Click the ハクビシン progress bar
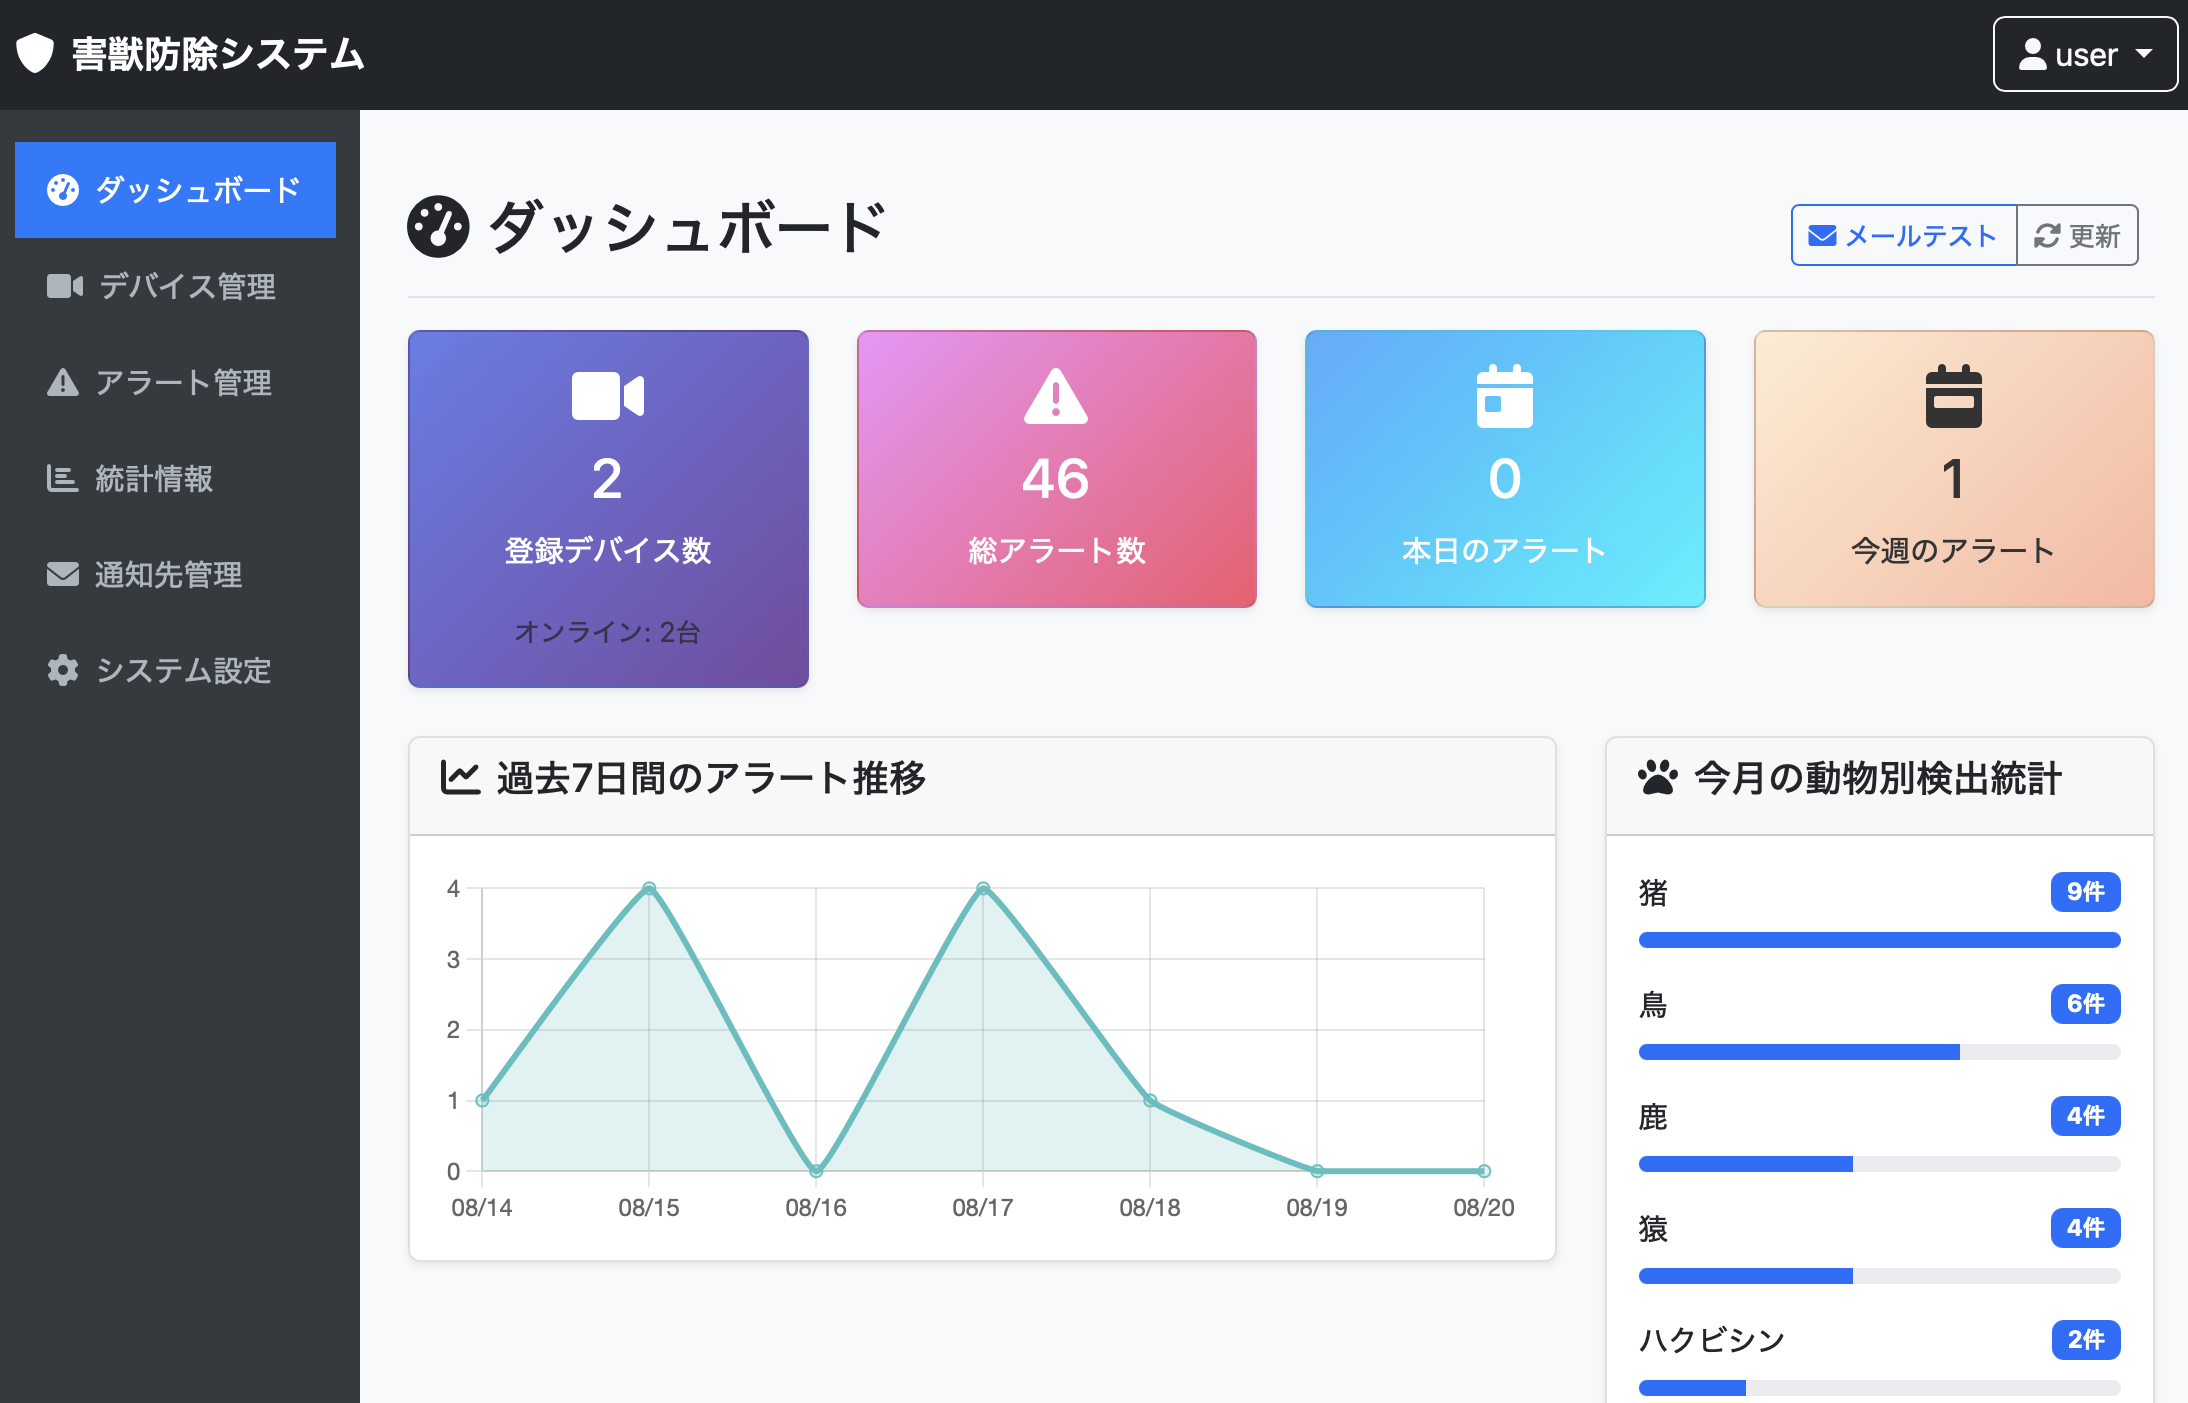 1880,1388
